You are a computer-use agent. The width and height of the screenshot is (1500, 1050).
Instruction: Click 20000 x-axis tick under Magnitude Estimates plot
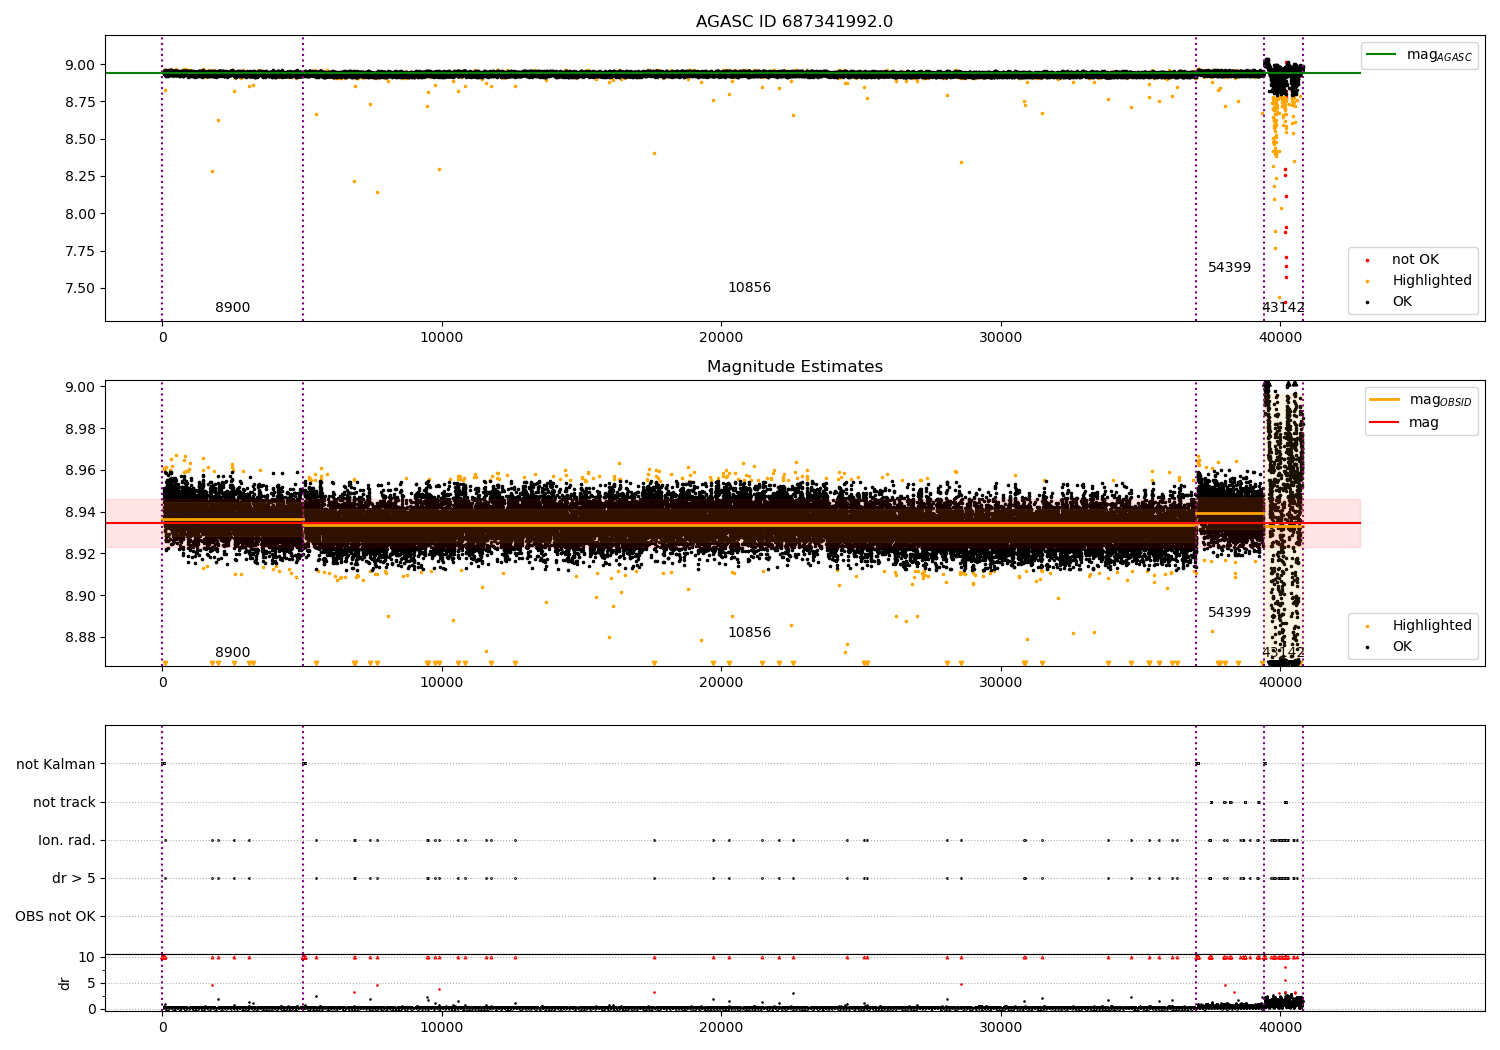(721, 683)
